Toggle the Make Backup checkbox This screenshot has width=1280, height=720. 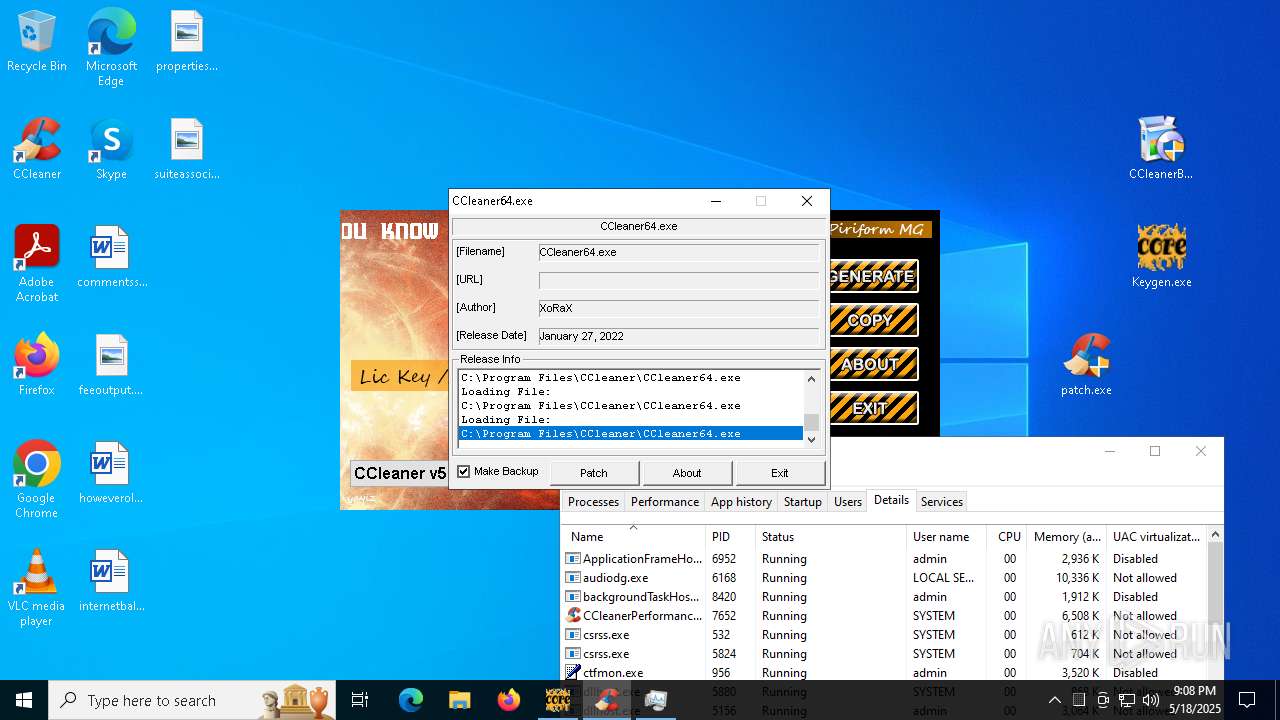[x=463, y=471]
